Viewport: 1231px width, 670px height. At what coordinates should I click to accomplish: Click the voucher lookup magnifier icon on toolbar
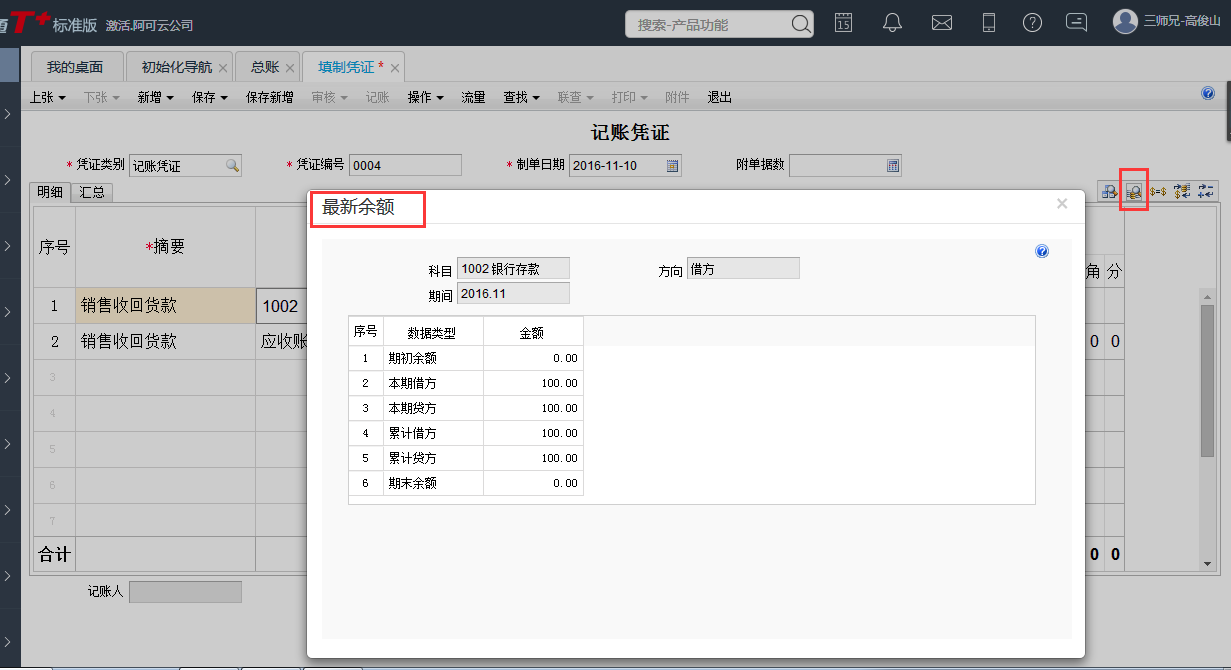point(1108,190)
